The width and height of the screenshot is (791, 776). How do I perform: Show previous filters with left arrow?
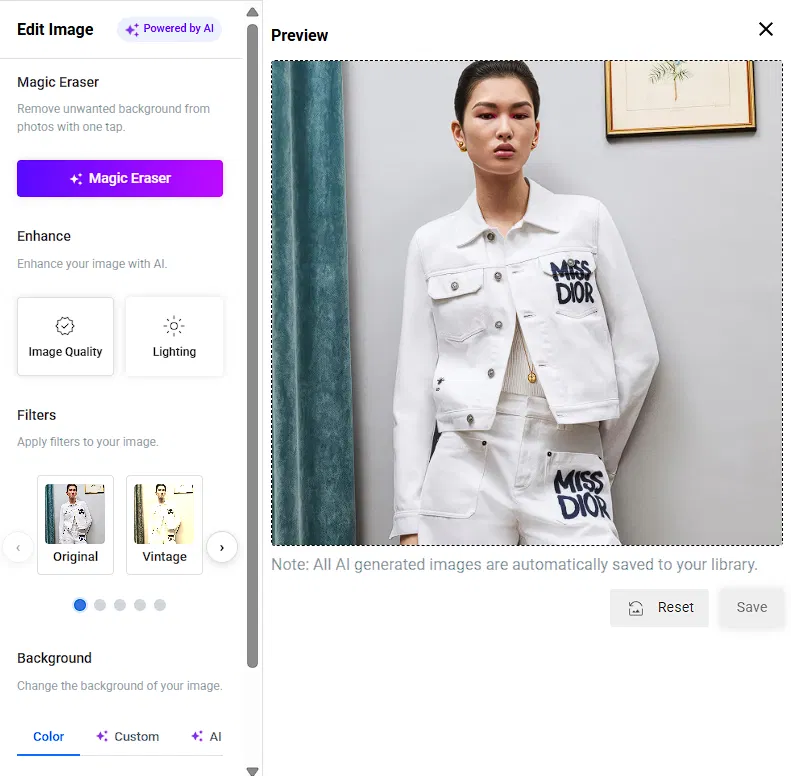18,547
